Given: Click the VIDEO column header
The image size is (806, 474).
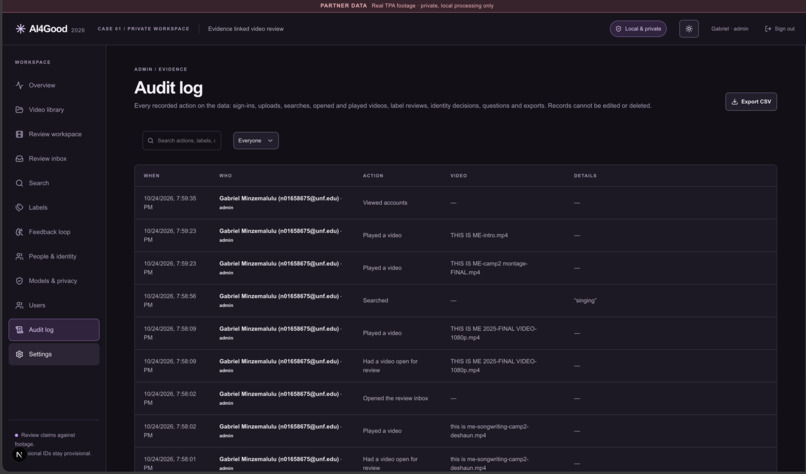Looking at the screenshot, I should [x=459, y=176].
